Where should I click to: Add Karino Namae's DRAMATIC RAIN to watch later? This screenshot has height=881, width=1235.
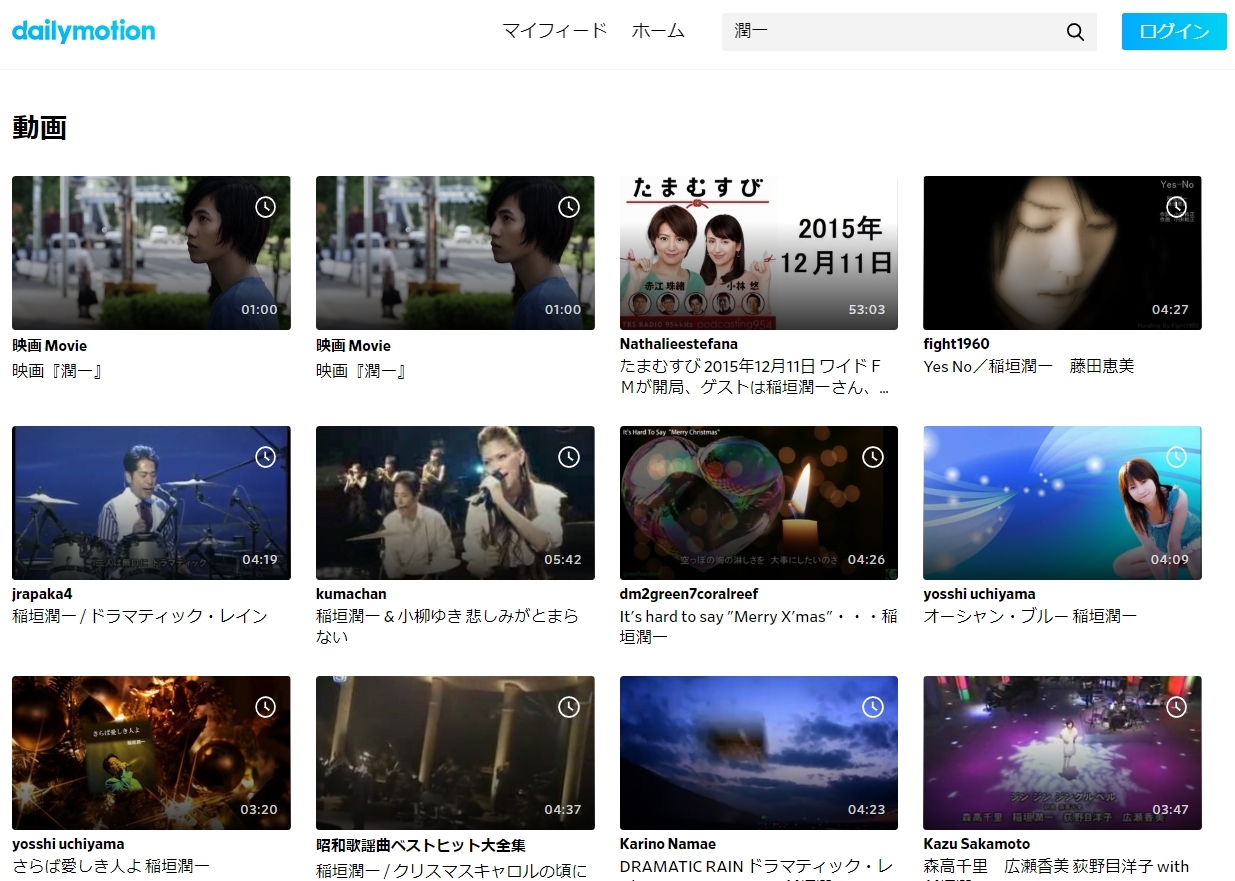click(873, 707)
